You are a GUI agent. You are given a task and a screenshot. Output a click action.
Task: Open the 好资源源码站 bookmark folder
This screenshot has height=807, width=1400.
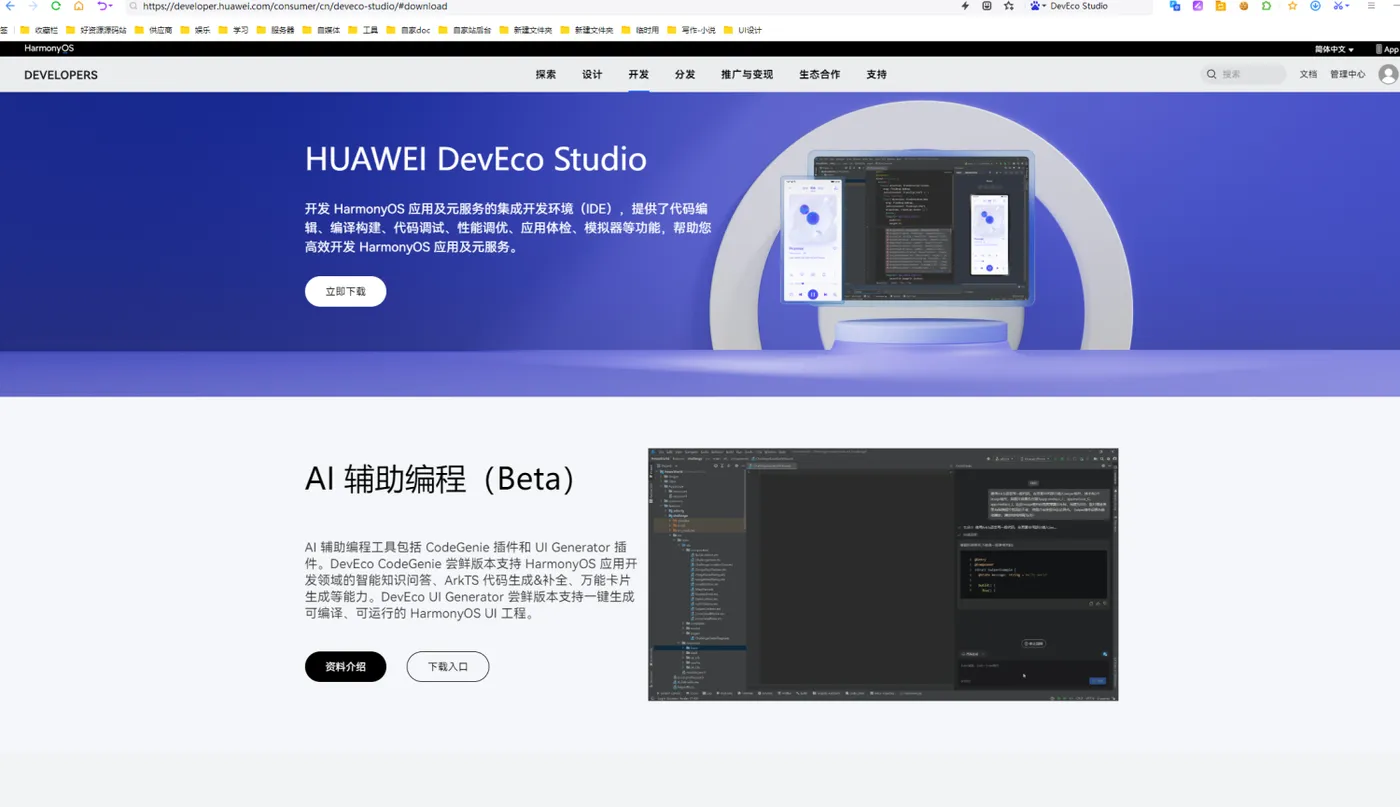96,30
